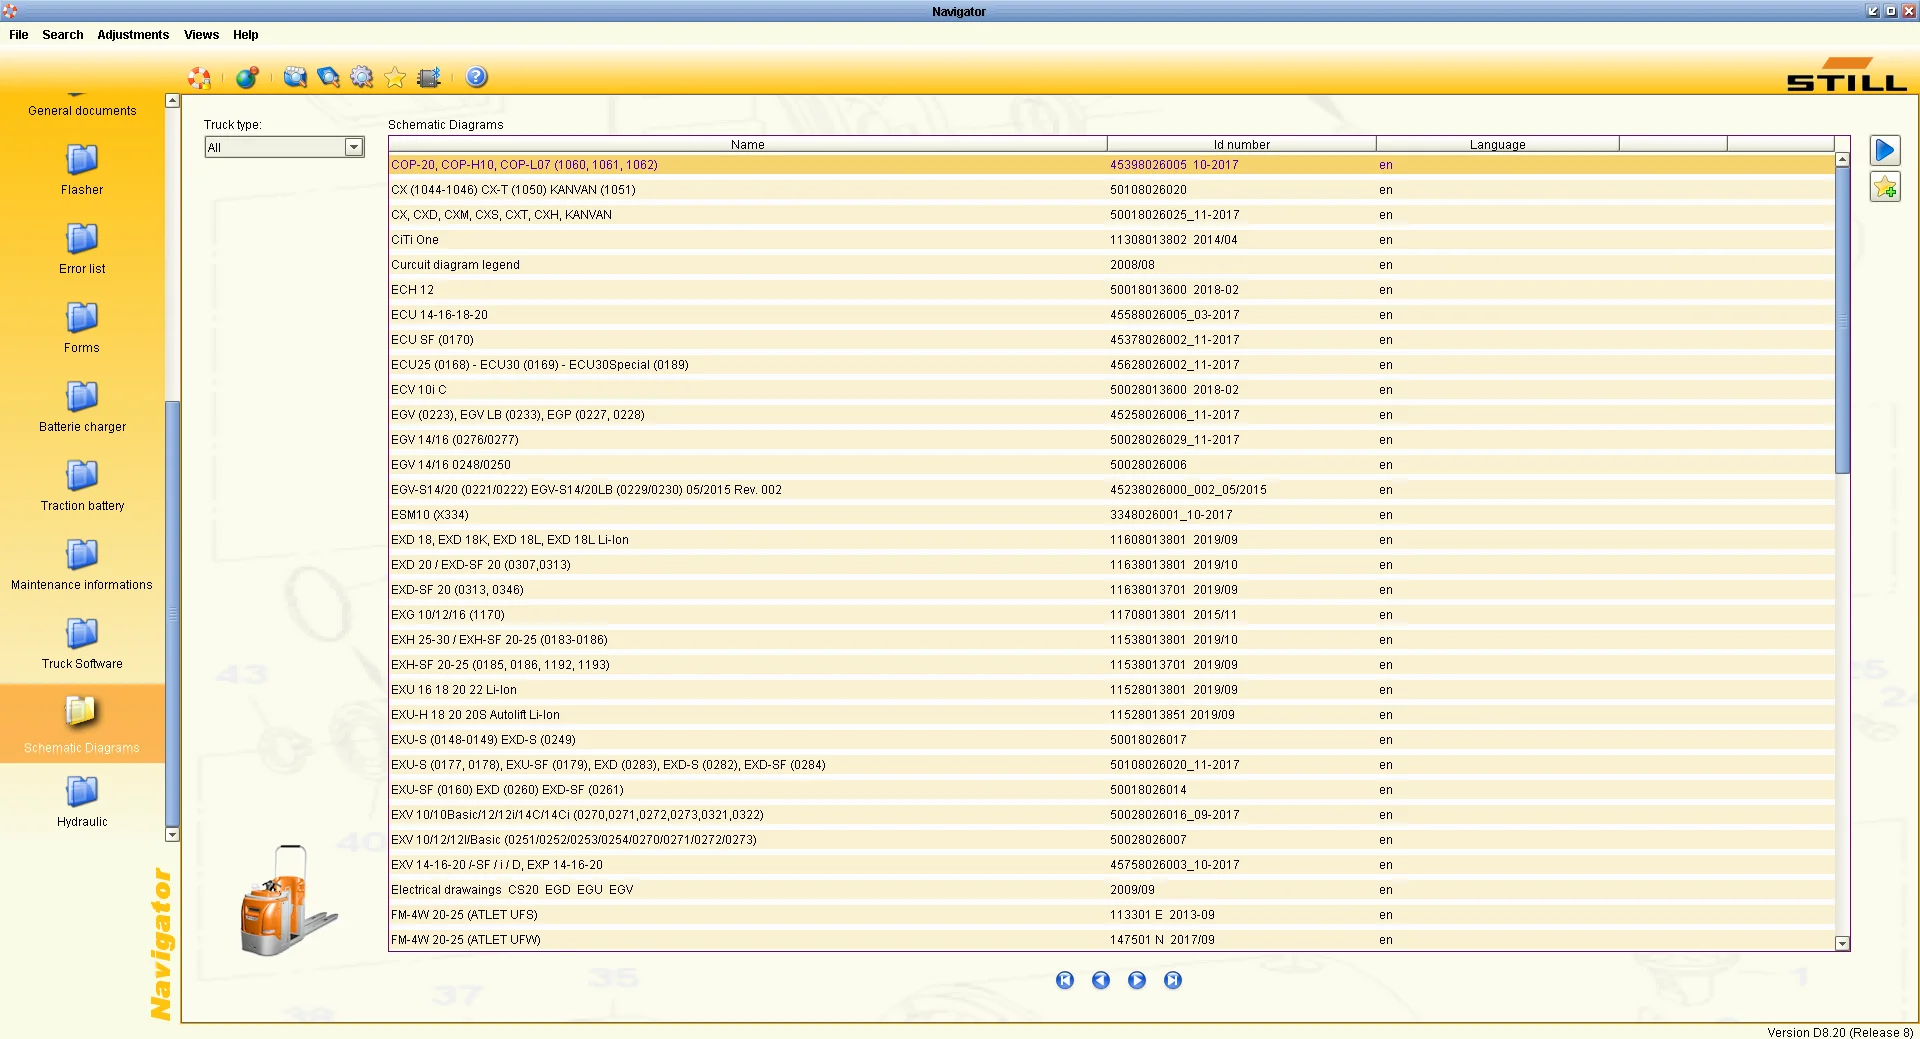The width and height of the screenshot is (1920, 1039).
Task: Open the book search toolbar icon
Action: pyautogui.click(x=328, y=77)
